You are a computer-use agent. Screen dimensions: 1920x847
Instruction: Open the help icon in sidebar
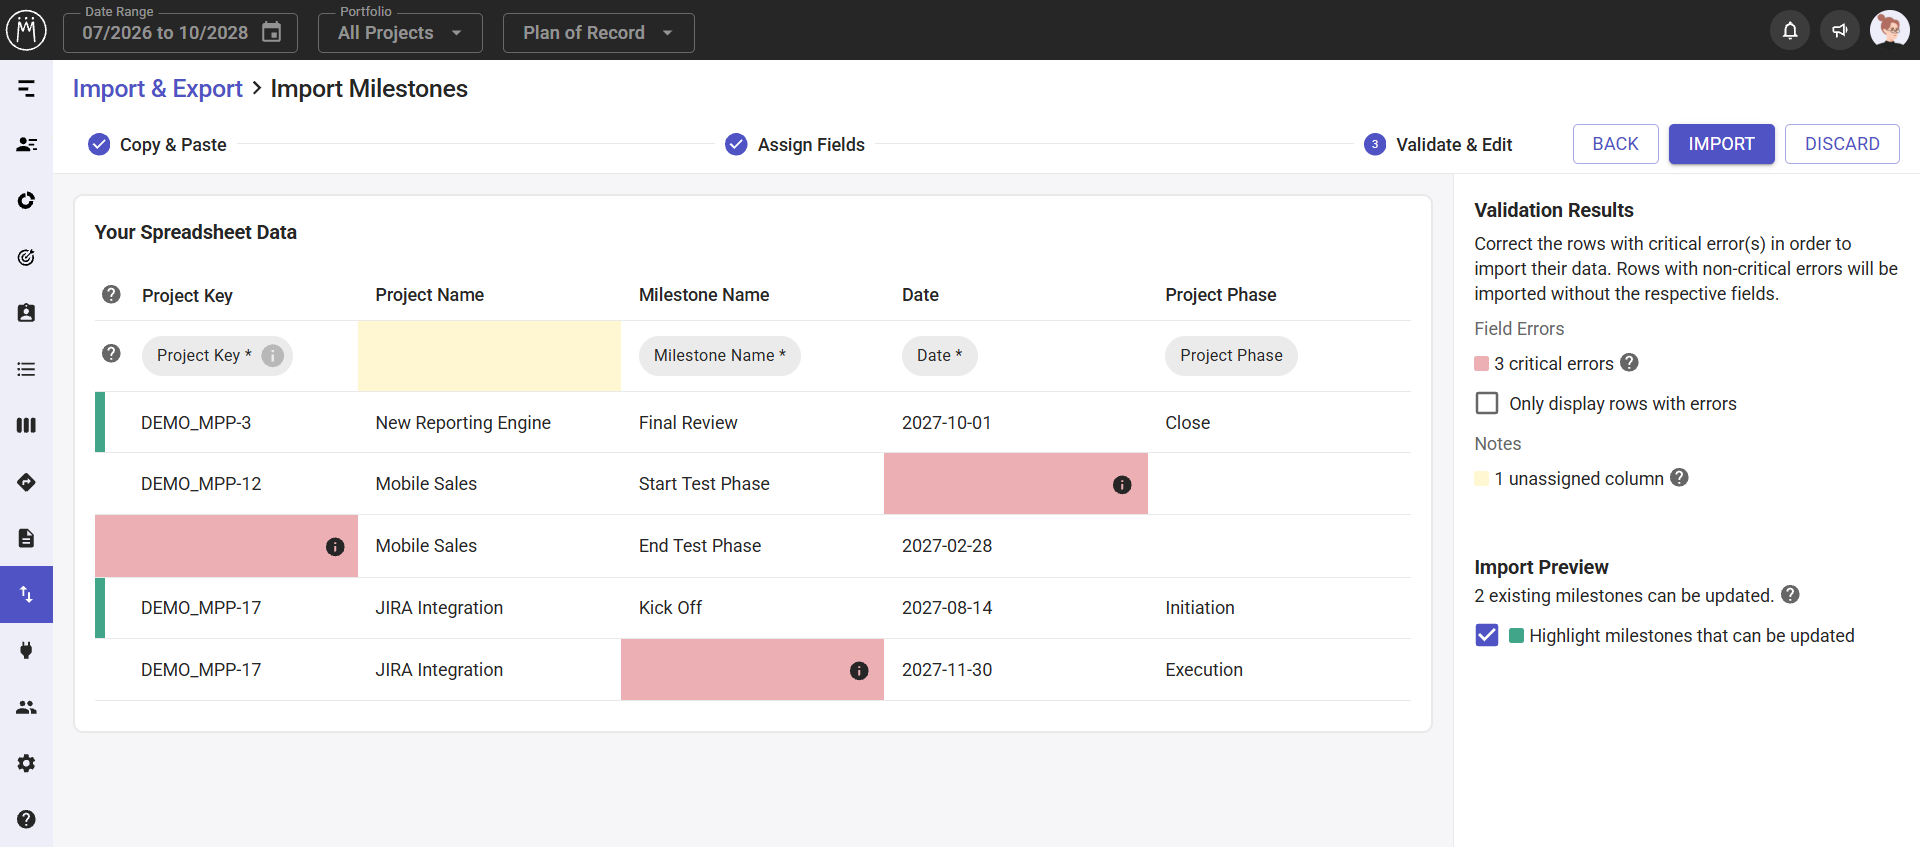(x=26, y=819)
